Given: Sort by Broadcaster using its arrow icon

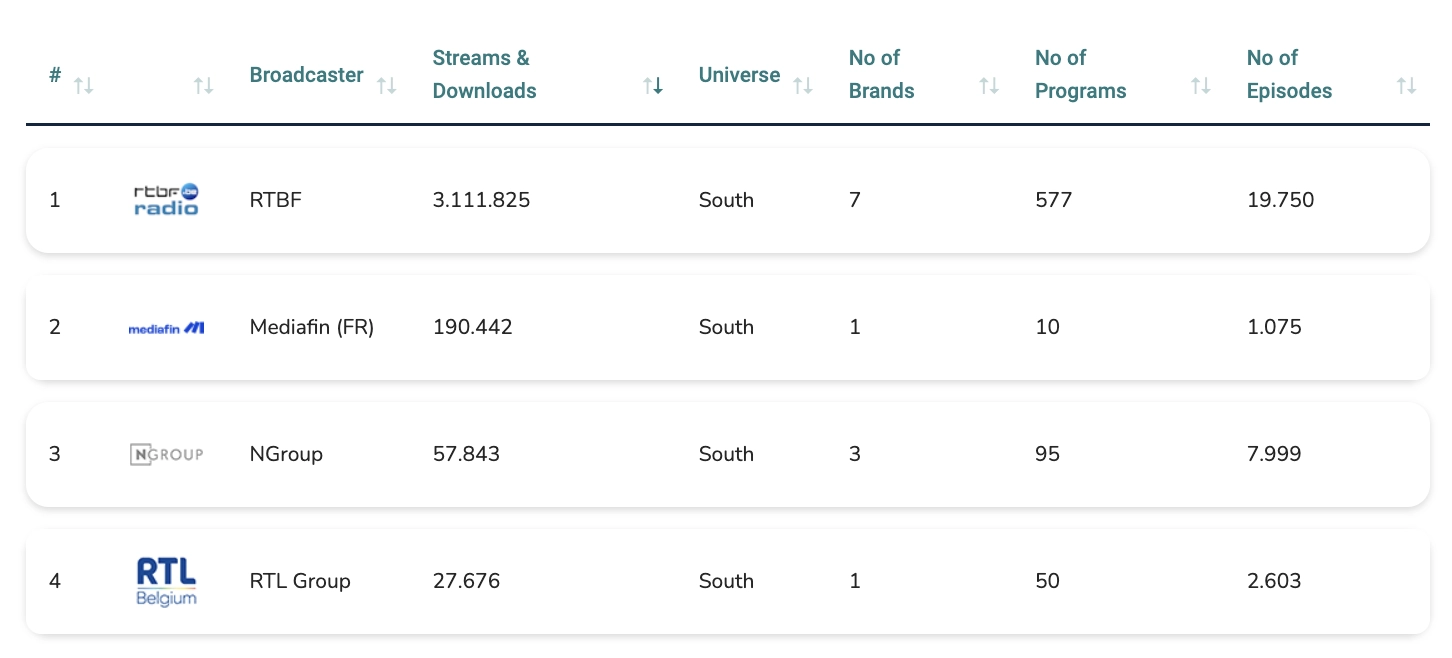Looking at the screenshot, I should point(386,86).
